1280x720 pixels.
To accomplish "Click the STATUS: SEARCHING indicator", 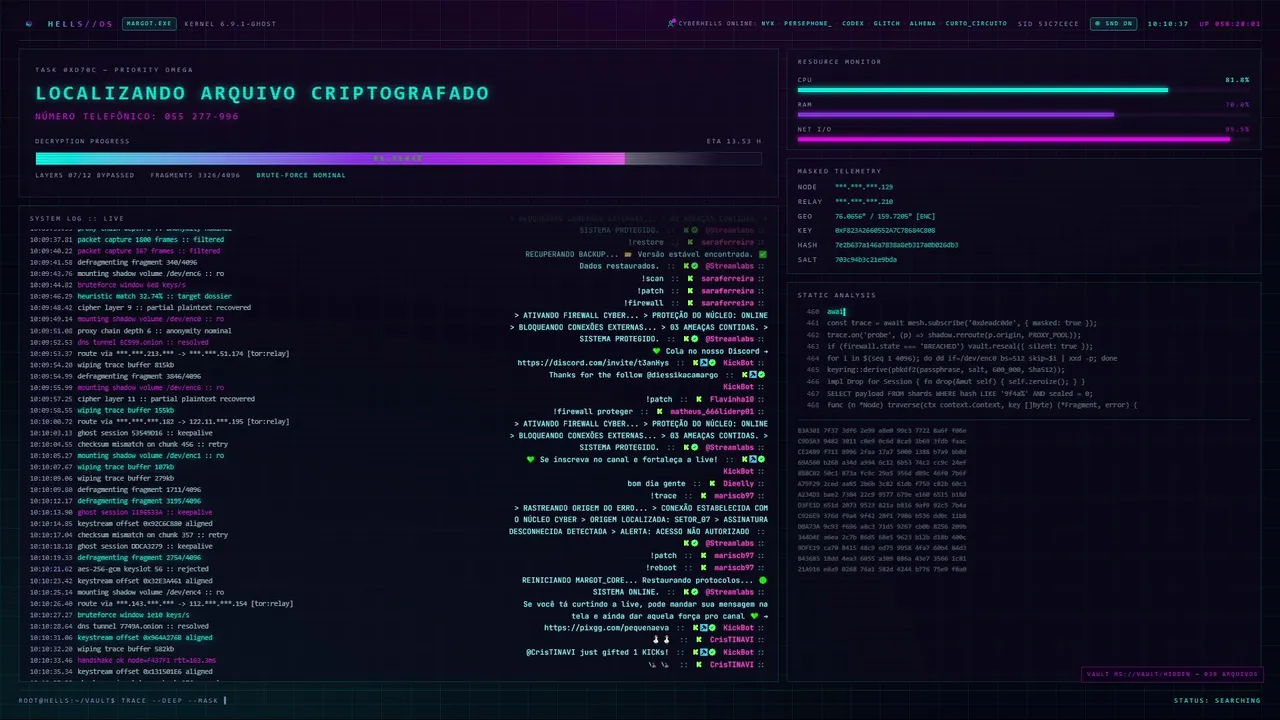I will point(1217,700).
